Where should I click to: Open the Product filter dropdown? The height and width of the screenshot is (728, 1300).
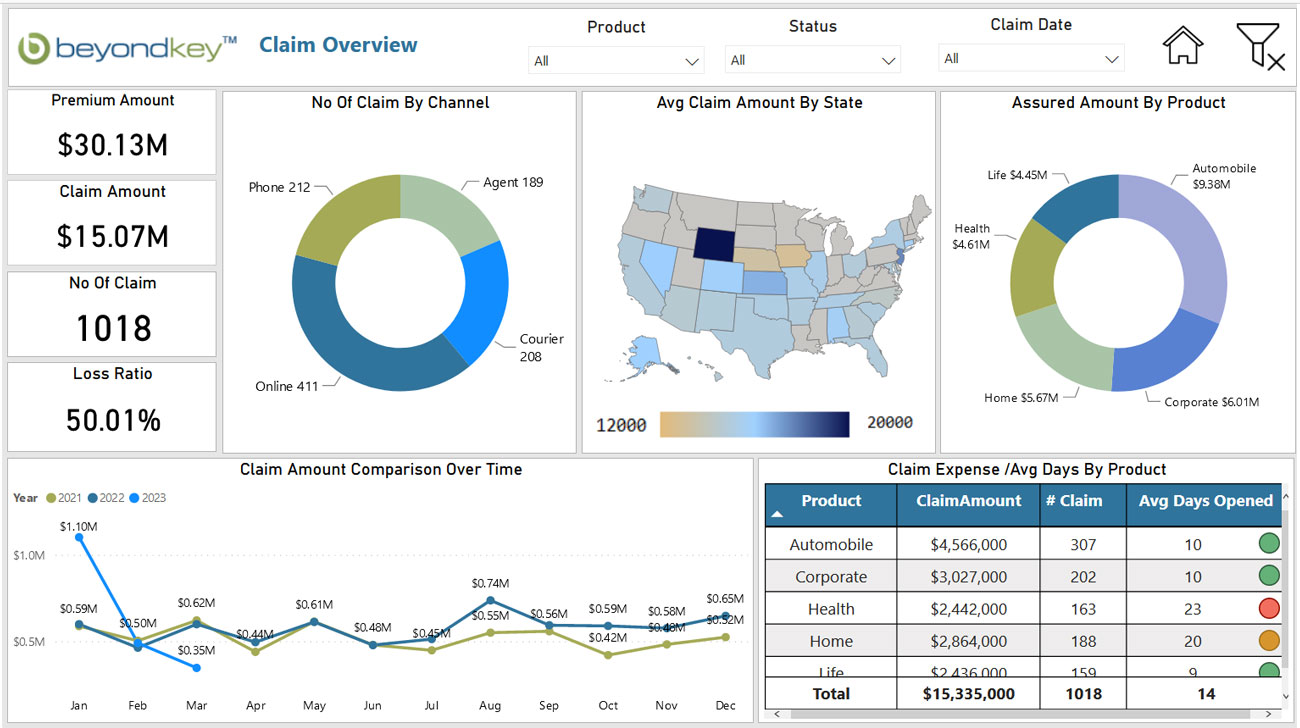616,61
